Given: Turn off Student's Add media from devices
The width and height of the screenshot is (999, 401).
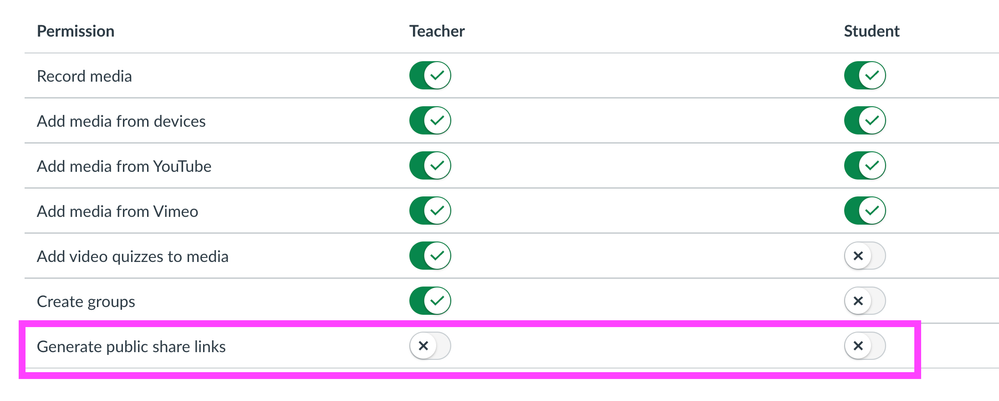Looking at the screenshot, I should (x=865, y=121).
